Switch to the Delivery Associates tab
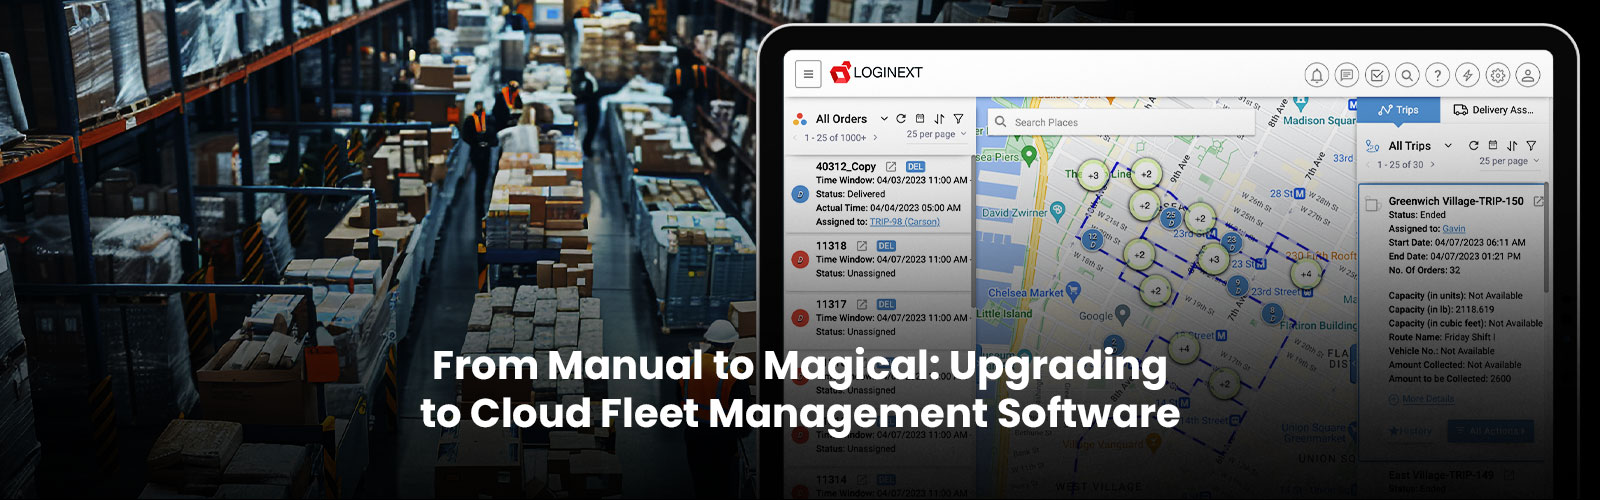The height and width of the screenshot is (500, 1600). tap(1493, 110)
